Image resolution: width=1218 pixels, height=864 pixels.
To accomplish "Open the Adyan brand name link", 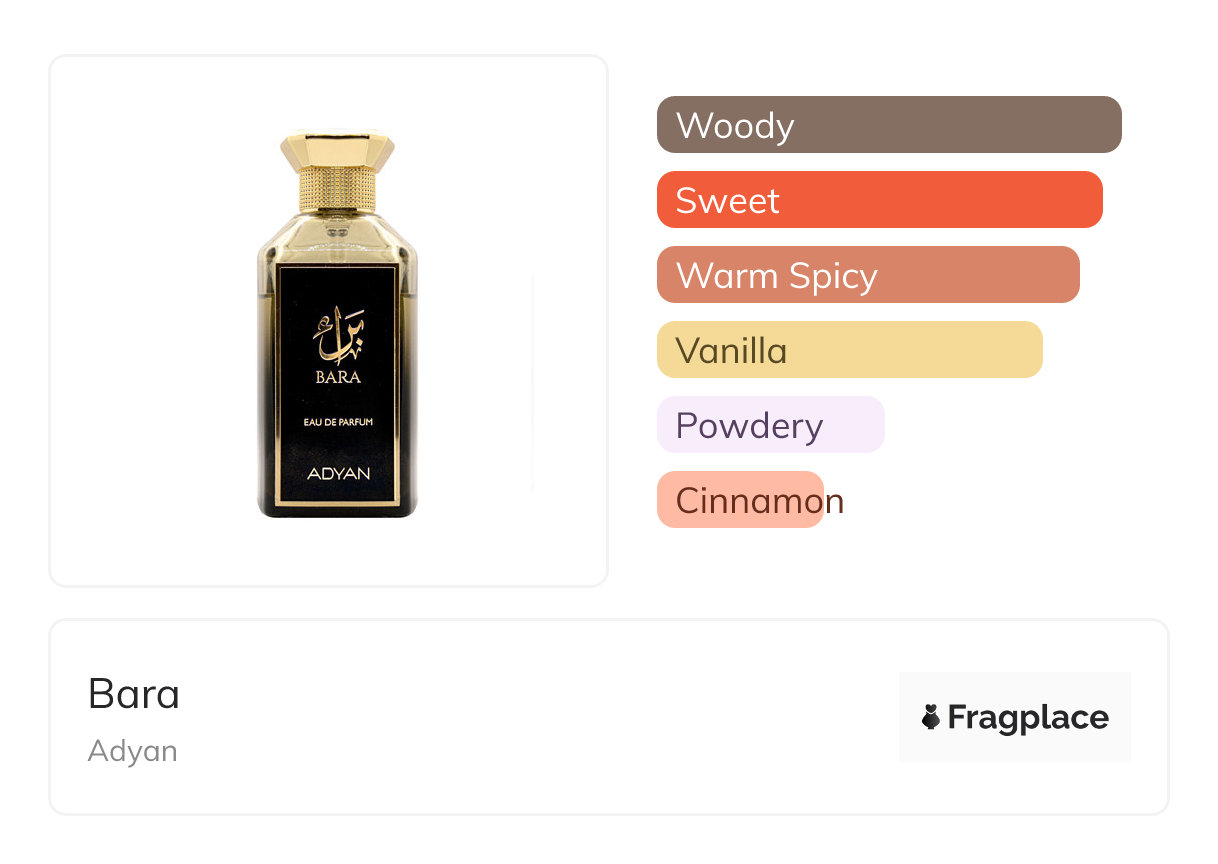I will point(133,751).
